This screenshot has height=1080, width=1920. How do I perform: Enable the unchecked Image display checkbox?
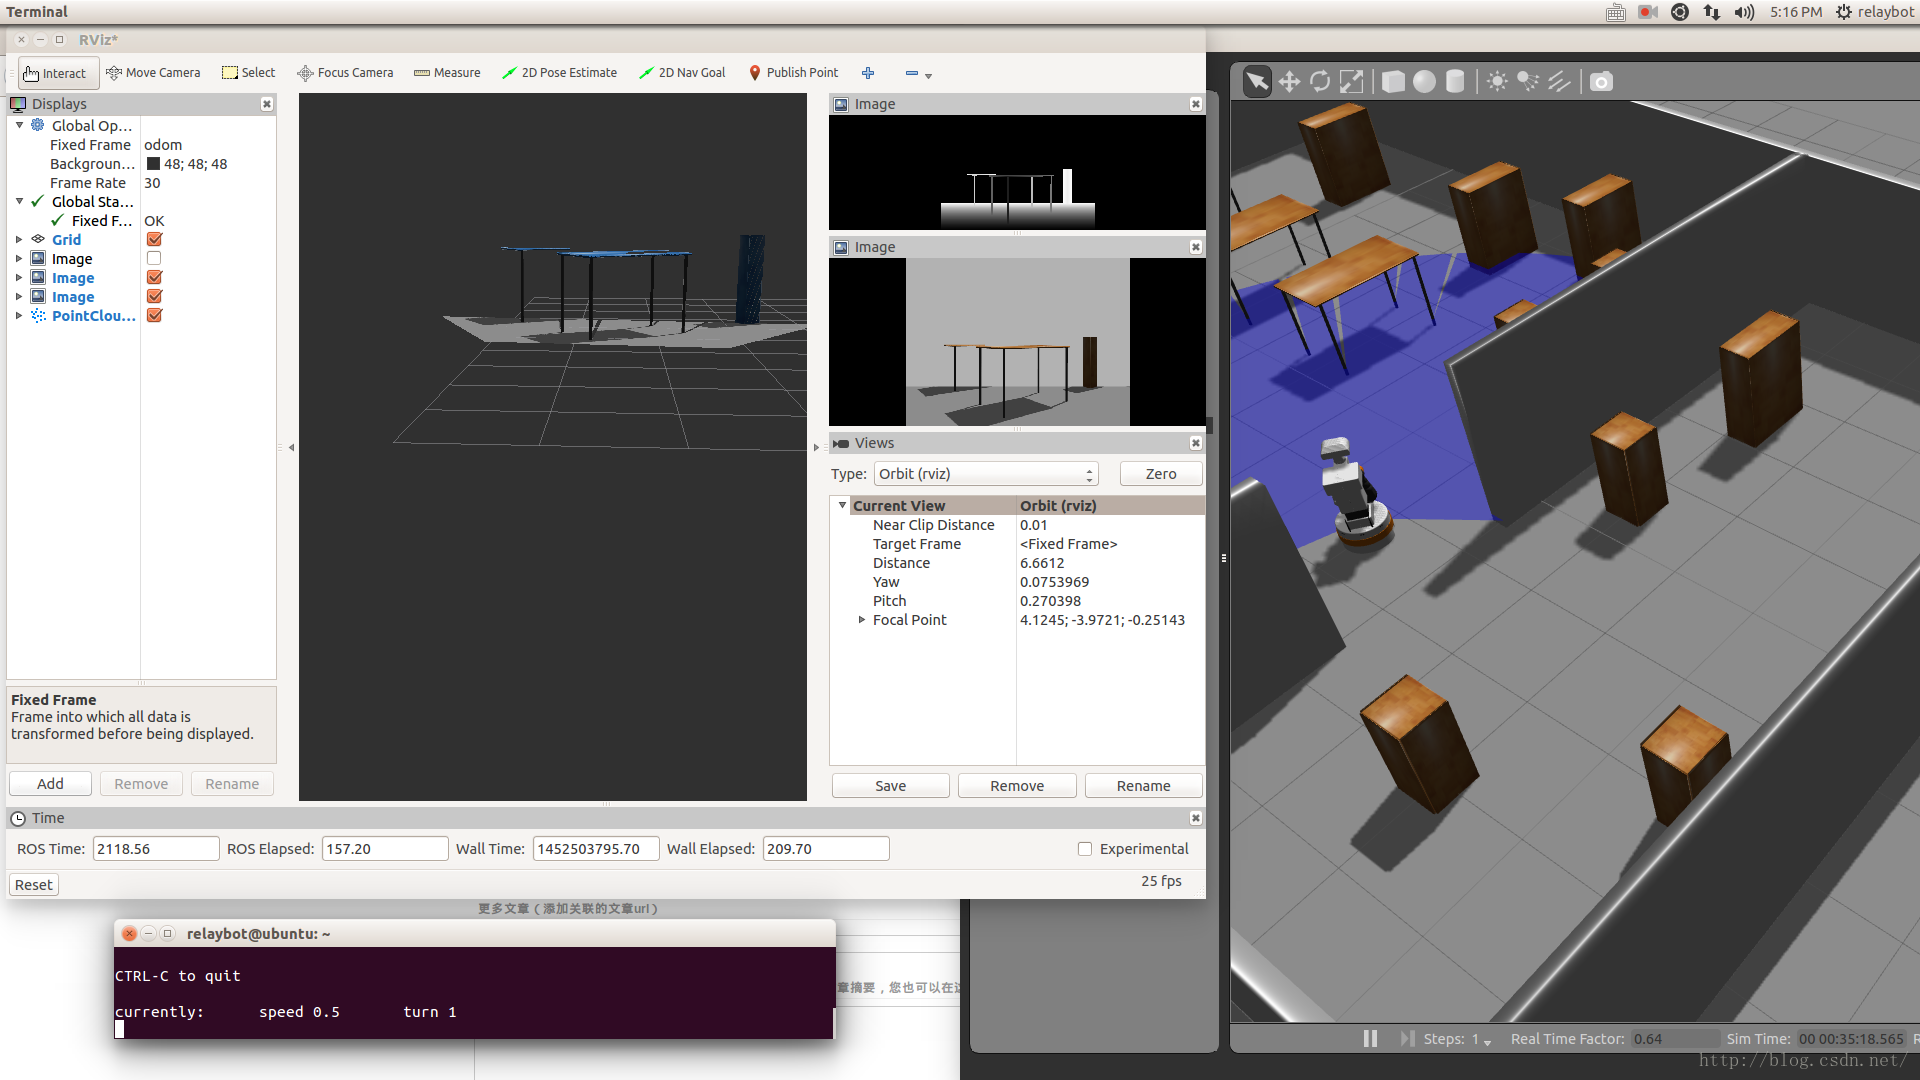(x=154, y=258)
